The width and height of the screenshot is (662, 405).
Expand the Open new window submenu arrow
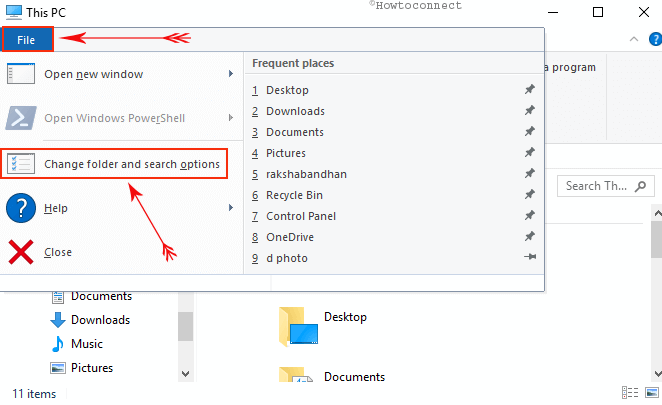coord(231,74)
